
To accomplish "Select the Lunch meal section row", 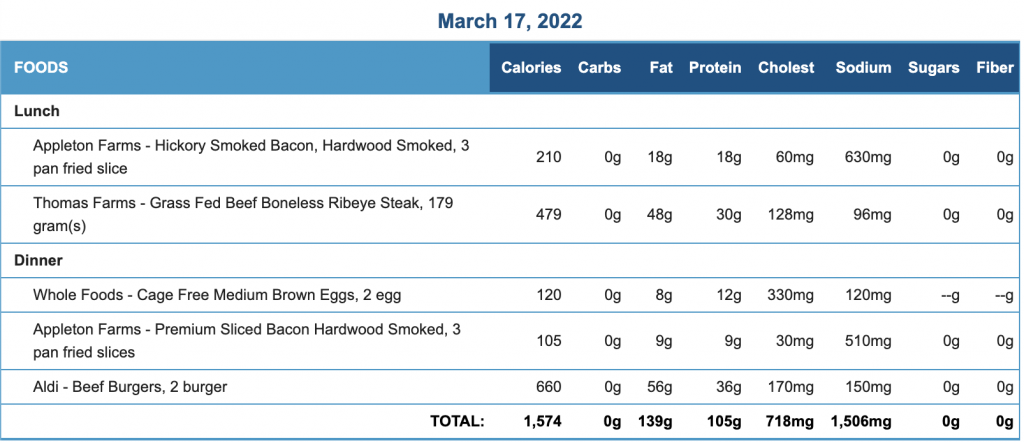I will tap(510, 111).
